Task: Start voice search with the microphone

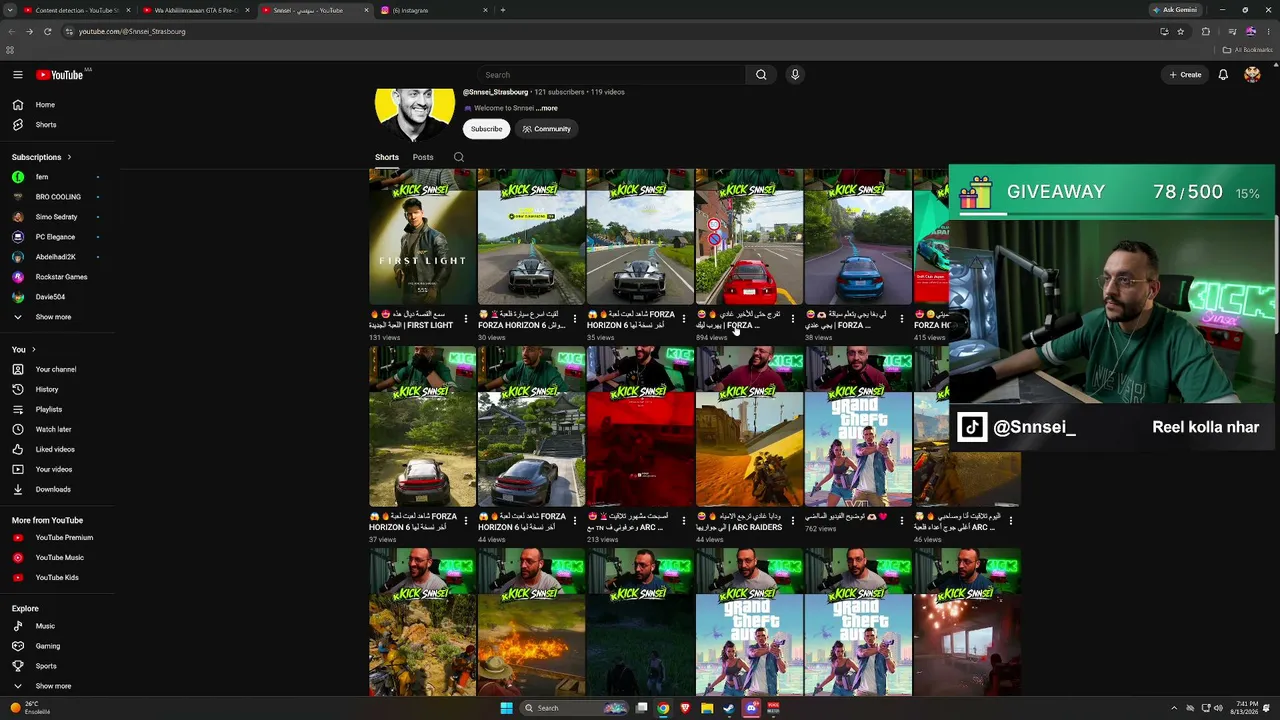Action: [795, 75]
